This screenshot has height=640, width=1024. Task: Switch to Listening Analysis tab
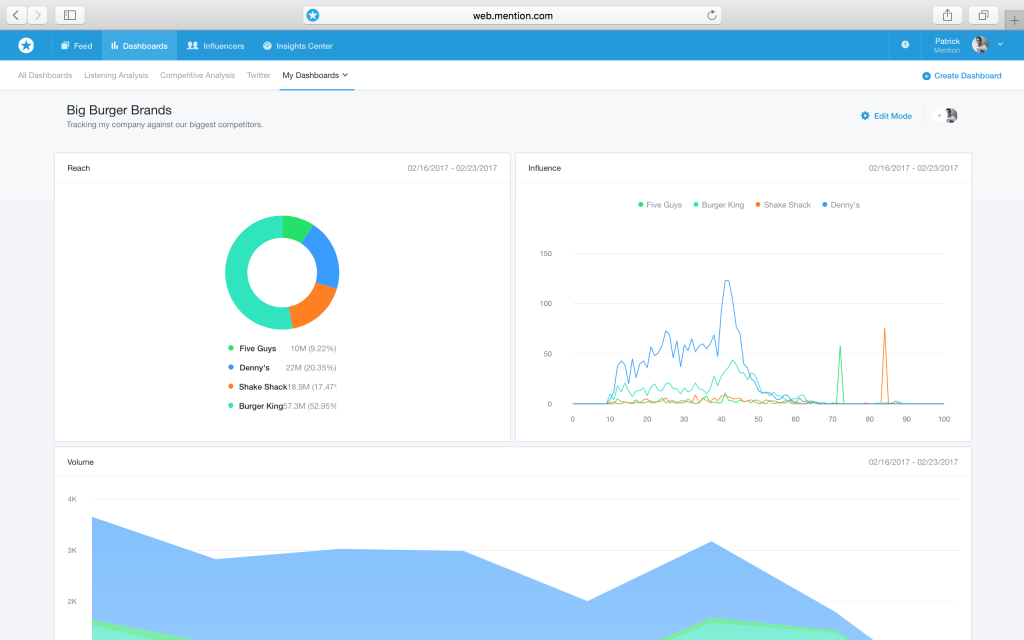[x=116, y=75]
